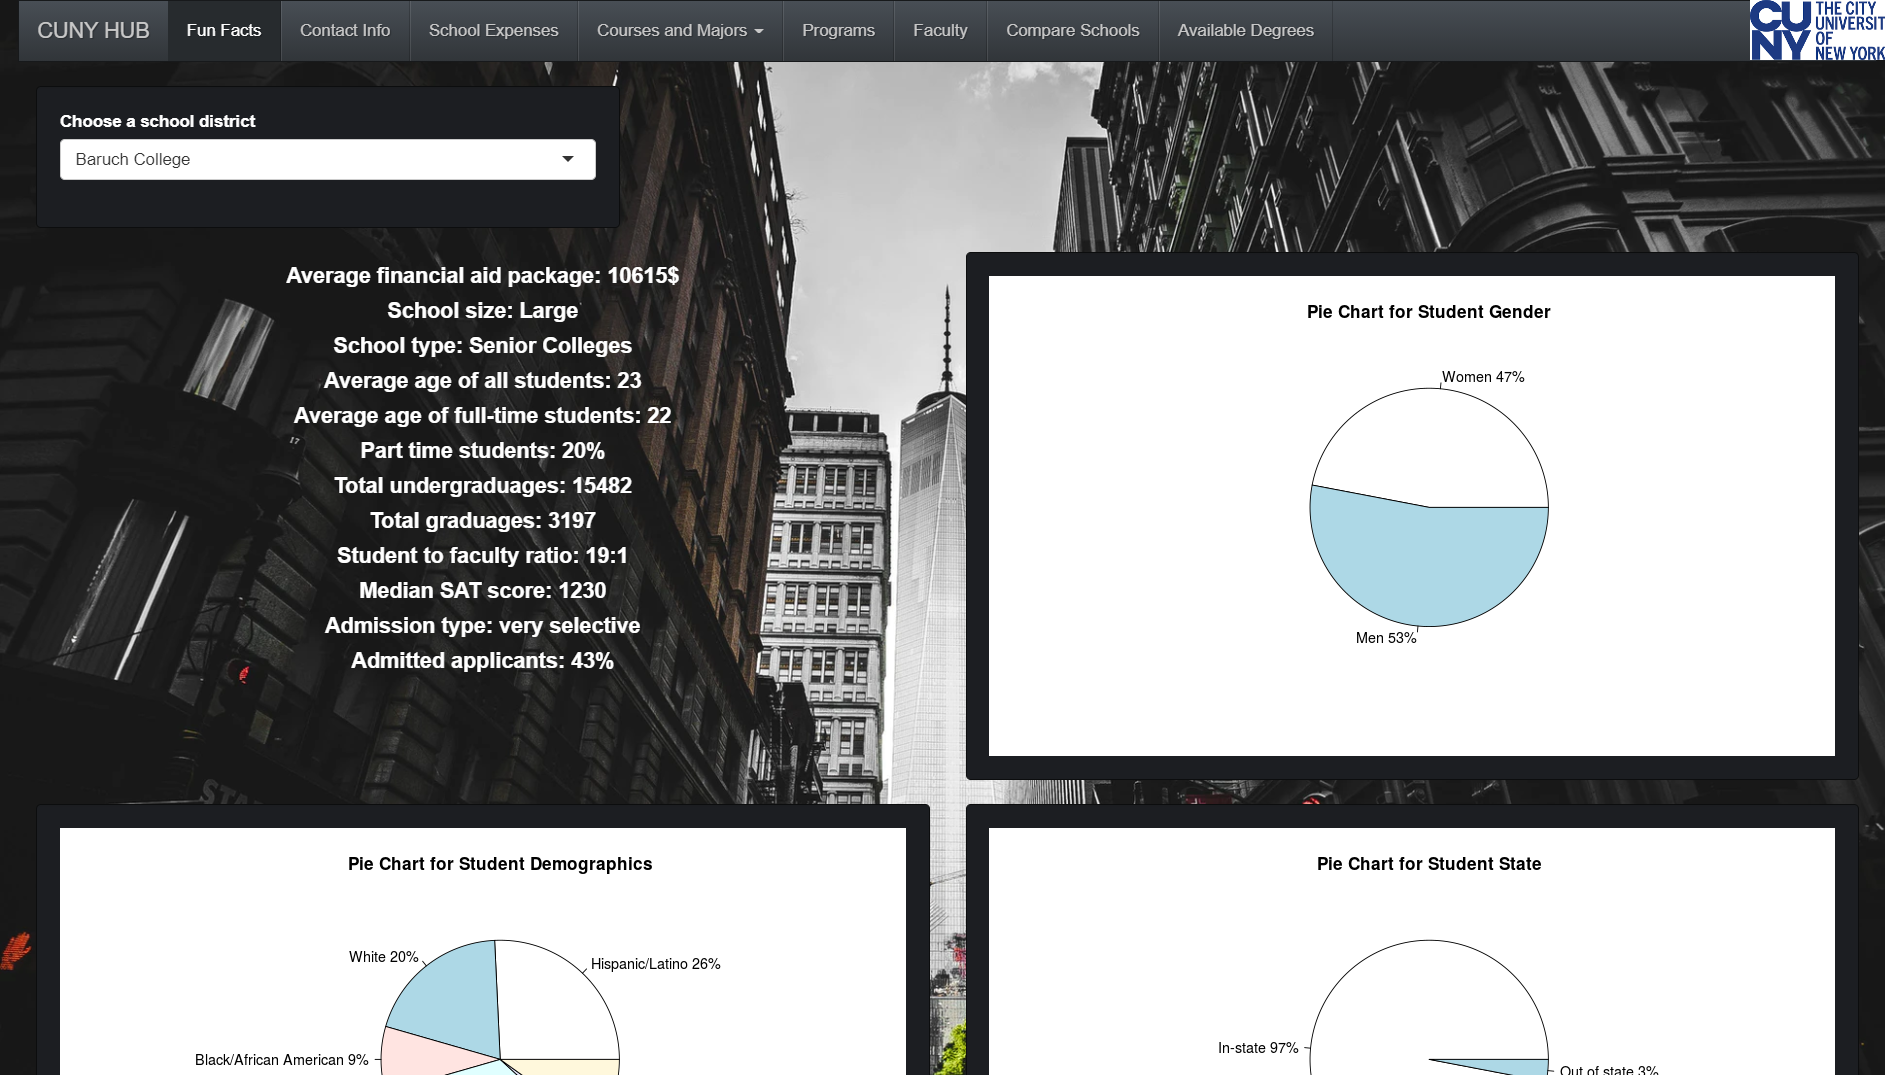Click the Pie Chart for Student State title
The width and height of the screenshot is (1885, 1075).
pyautogui.click(x=1428, y=864)
